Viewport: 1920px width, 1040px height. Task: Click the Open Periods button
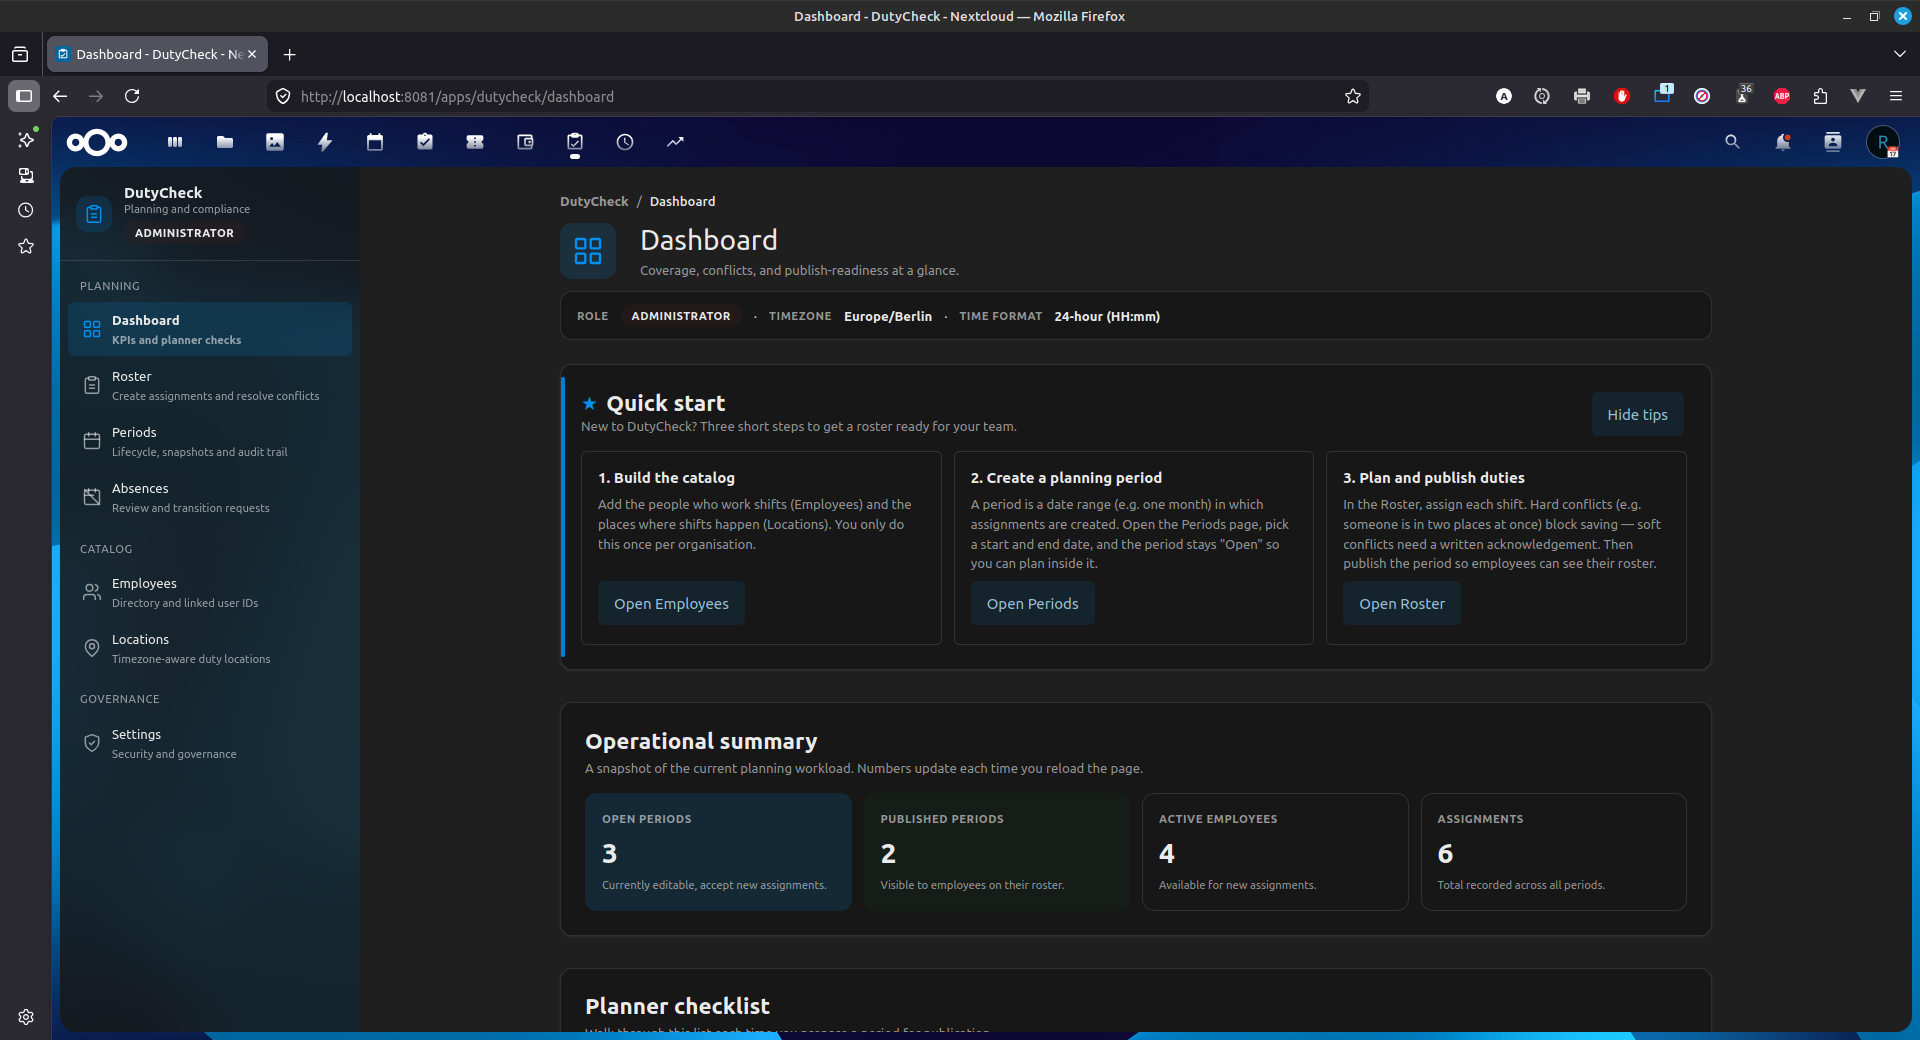coord(1032,603)
